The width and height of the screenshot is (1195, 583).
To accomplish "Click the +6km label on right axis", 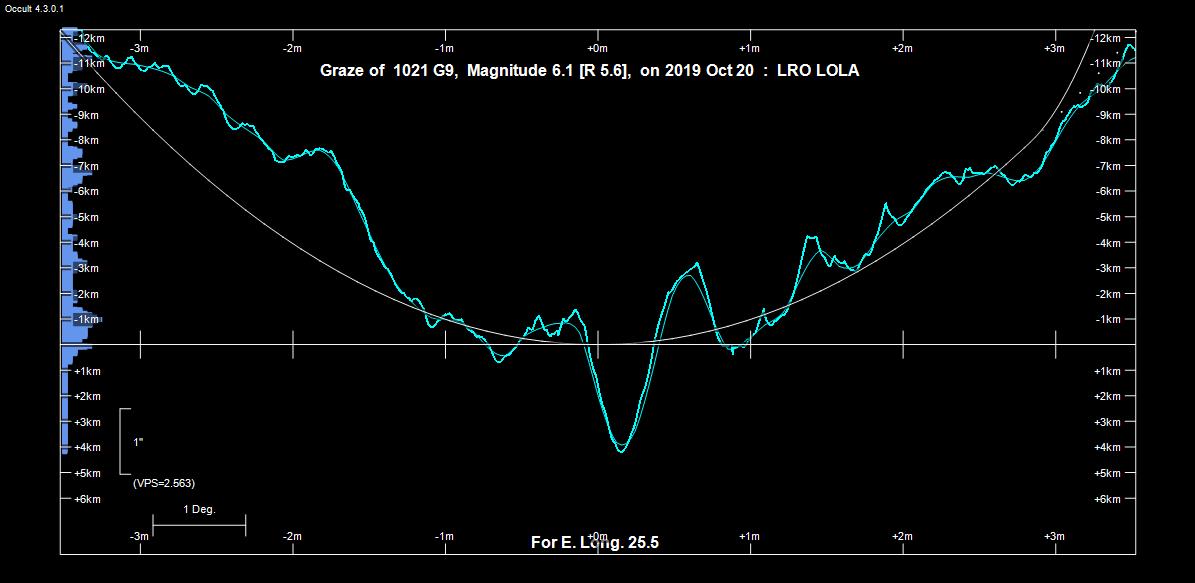I will coord(1108,498).
